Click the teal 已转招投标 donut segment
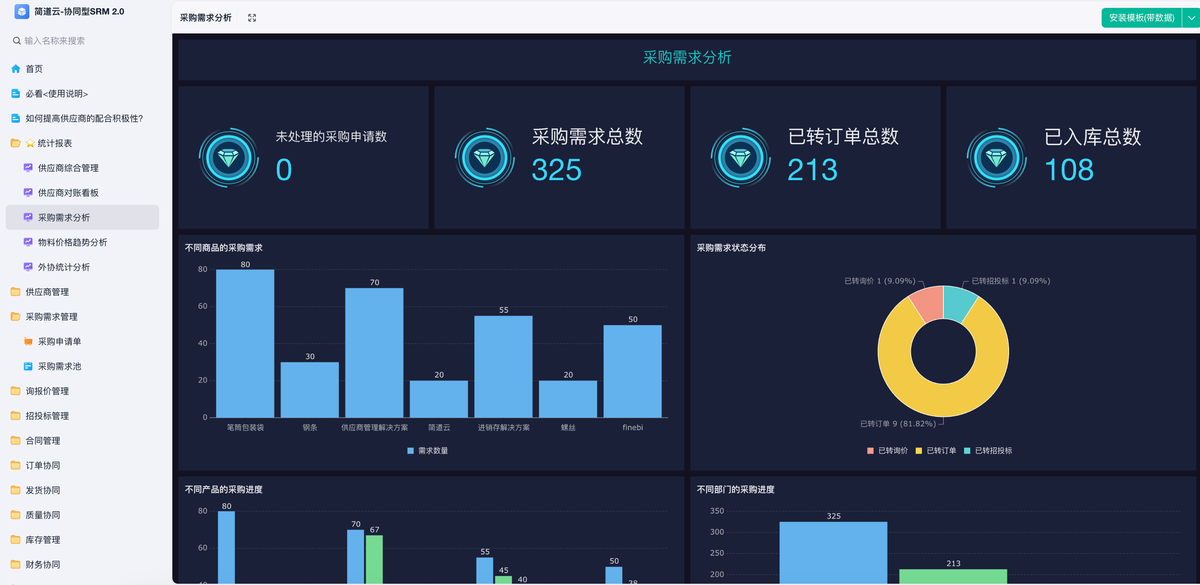The height and width of the screenshot is (585, 1200). coord(959,304)
